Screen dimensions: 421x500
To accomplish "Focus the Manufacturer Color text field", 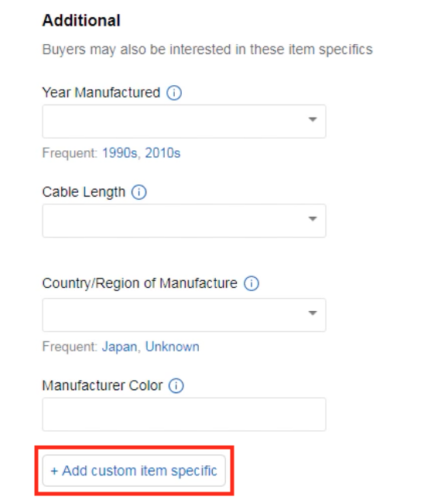I will [184, 414].
